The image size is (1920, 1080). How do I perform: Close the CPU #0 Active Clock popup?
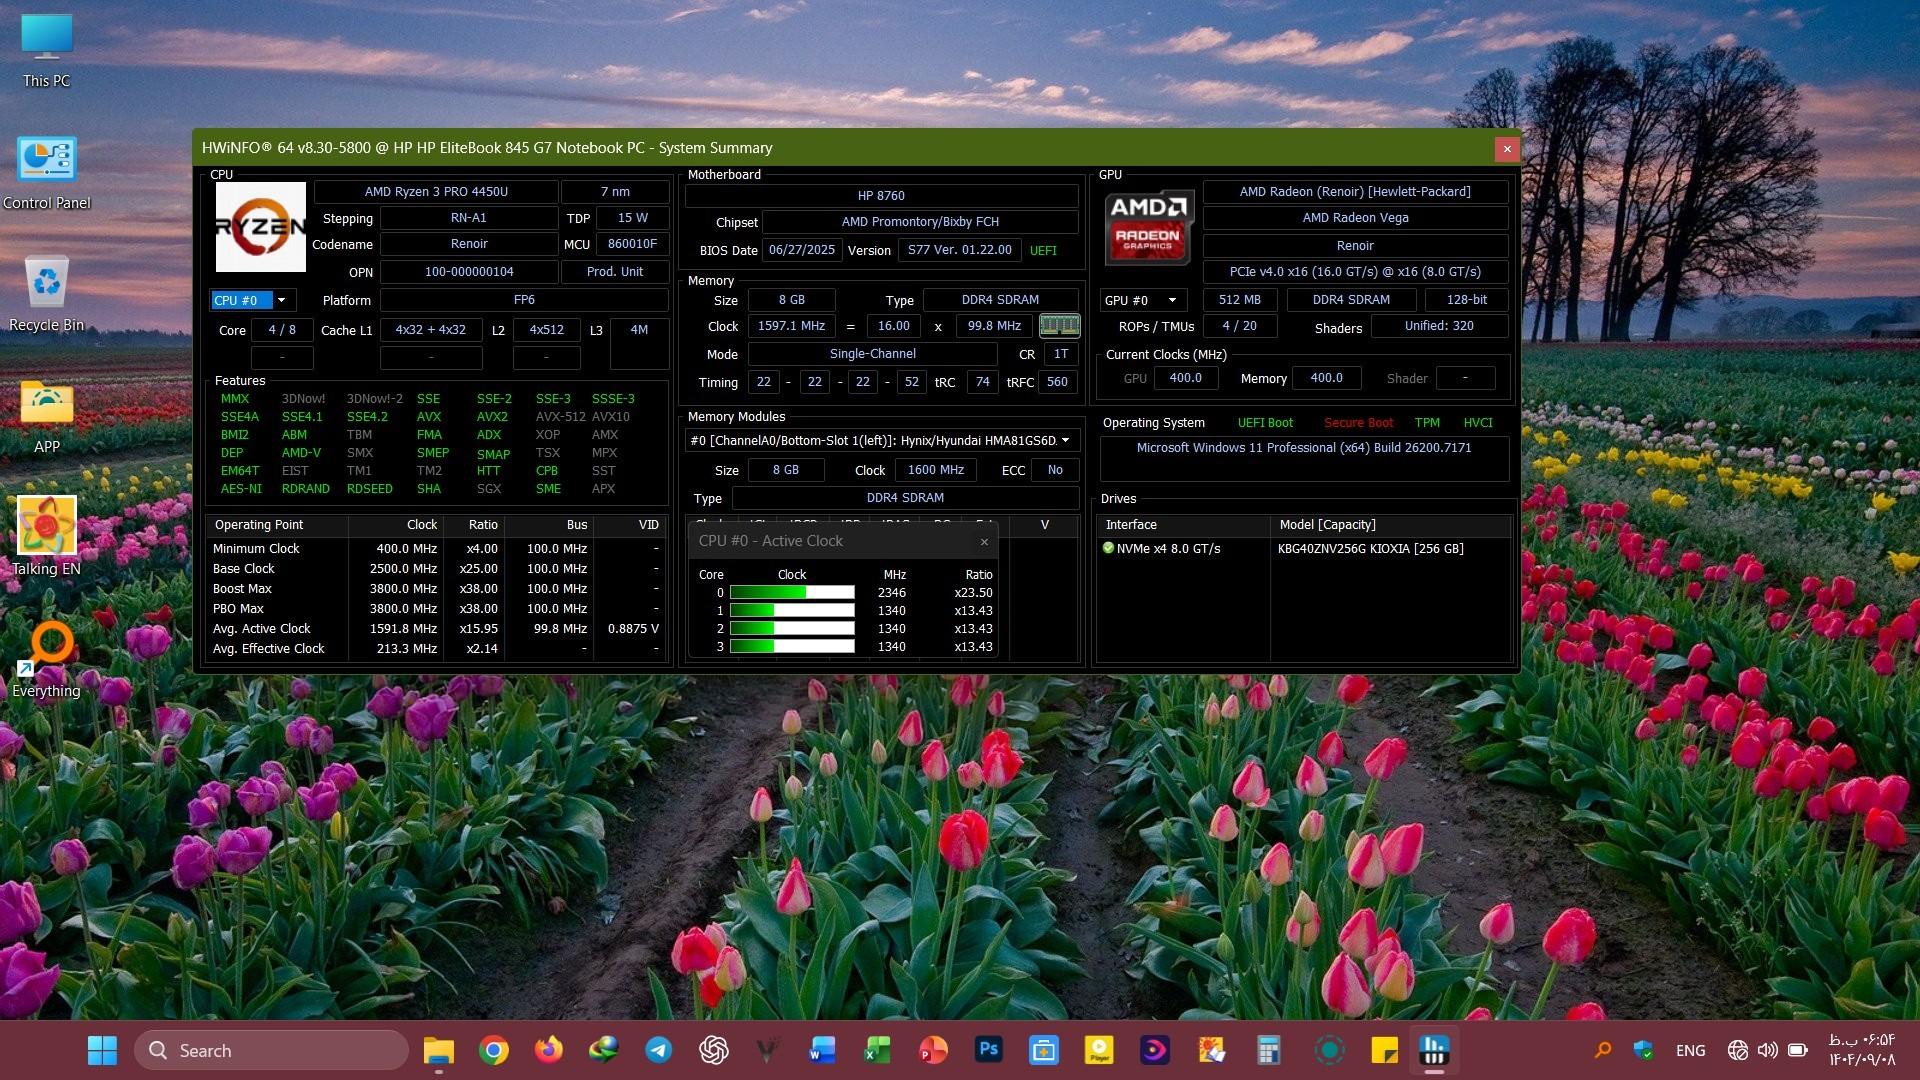point(984,541)
